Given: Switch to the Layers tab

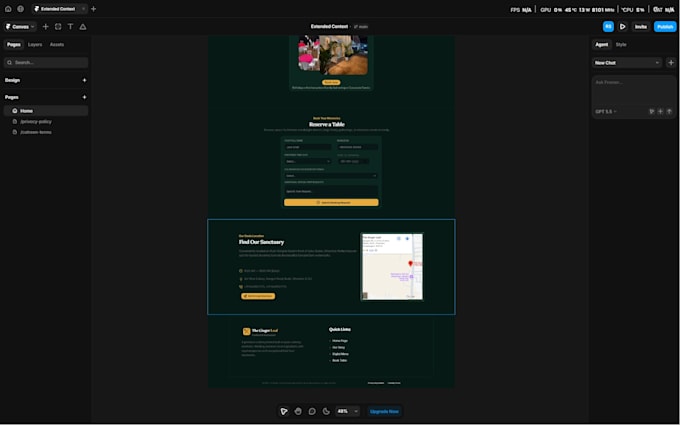Looking at the screenshot, I should pos(35,44).
